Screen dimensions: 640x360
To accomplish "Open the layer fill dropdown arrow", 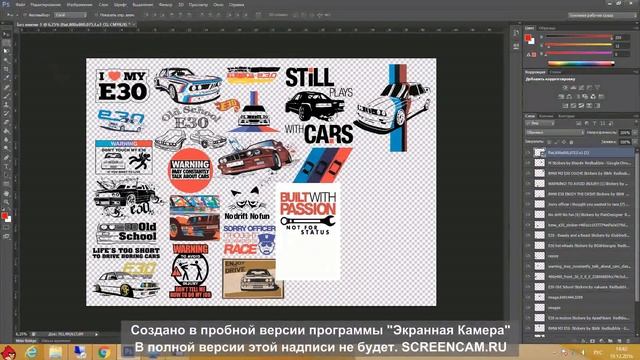I will tap(635, 142).
